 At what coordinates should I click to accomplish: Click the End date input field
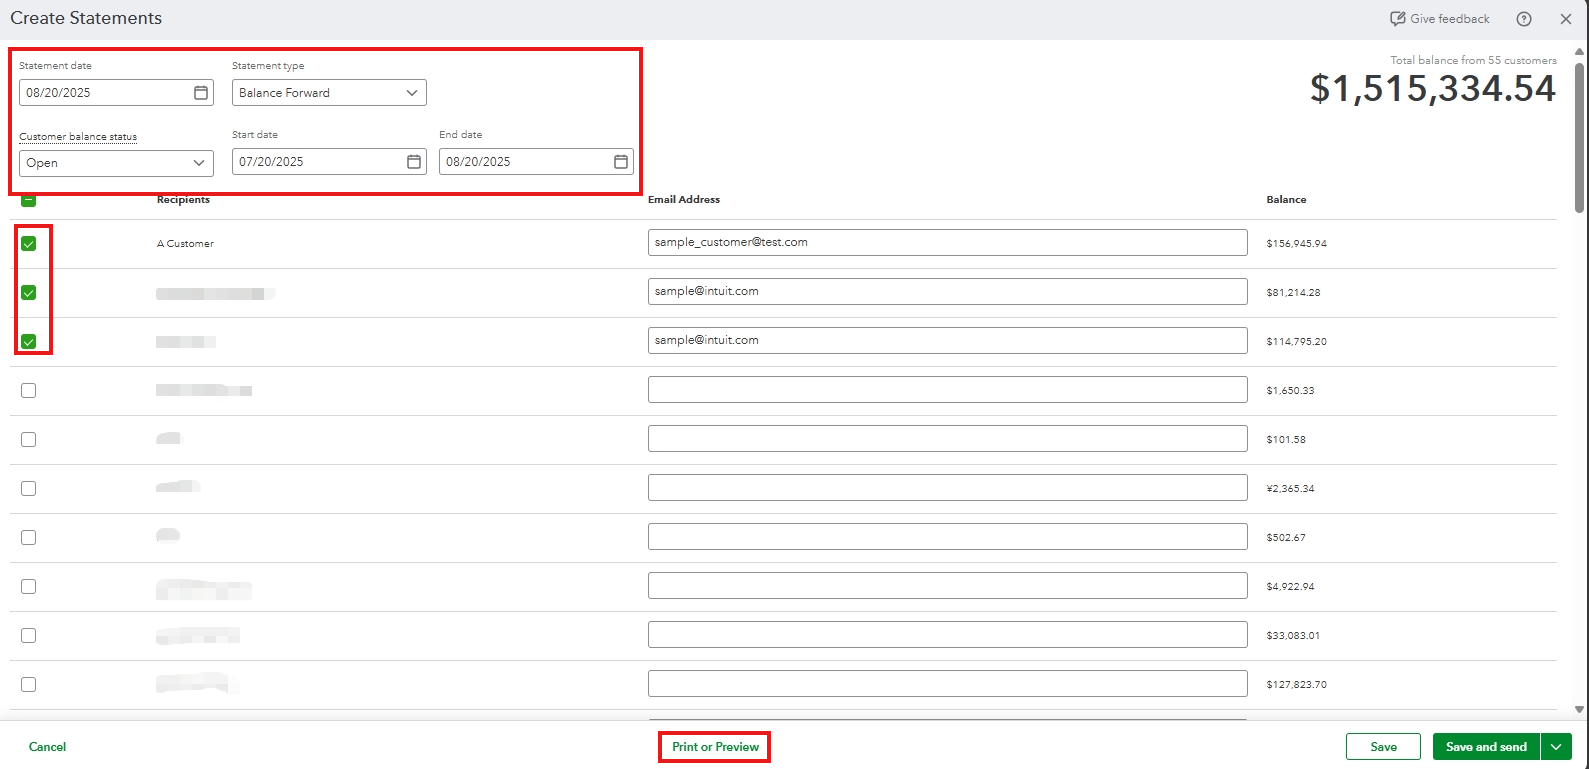[x=536, y=162]
